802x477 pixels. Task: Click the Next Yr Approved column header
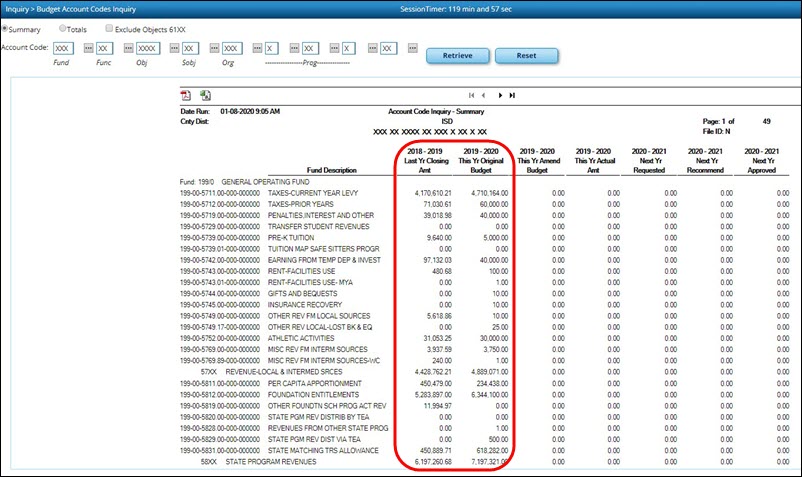tap(762, 161)
